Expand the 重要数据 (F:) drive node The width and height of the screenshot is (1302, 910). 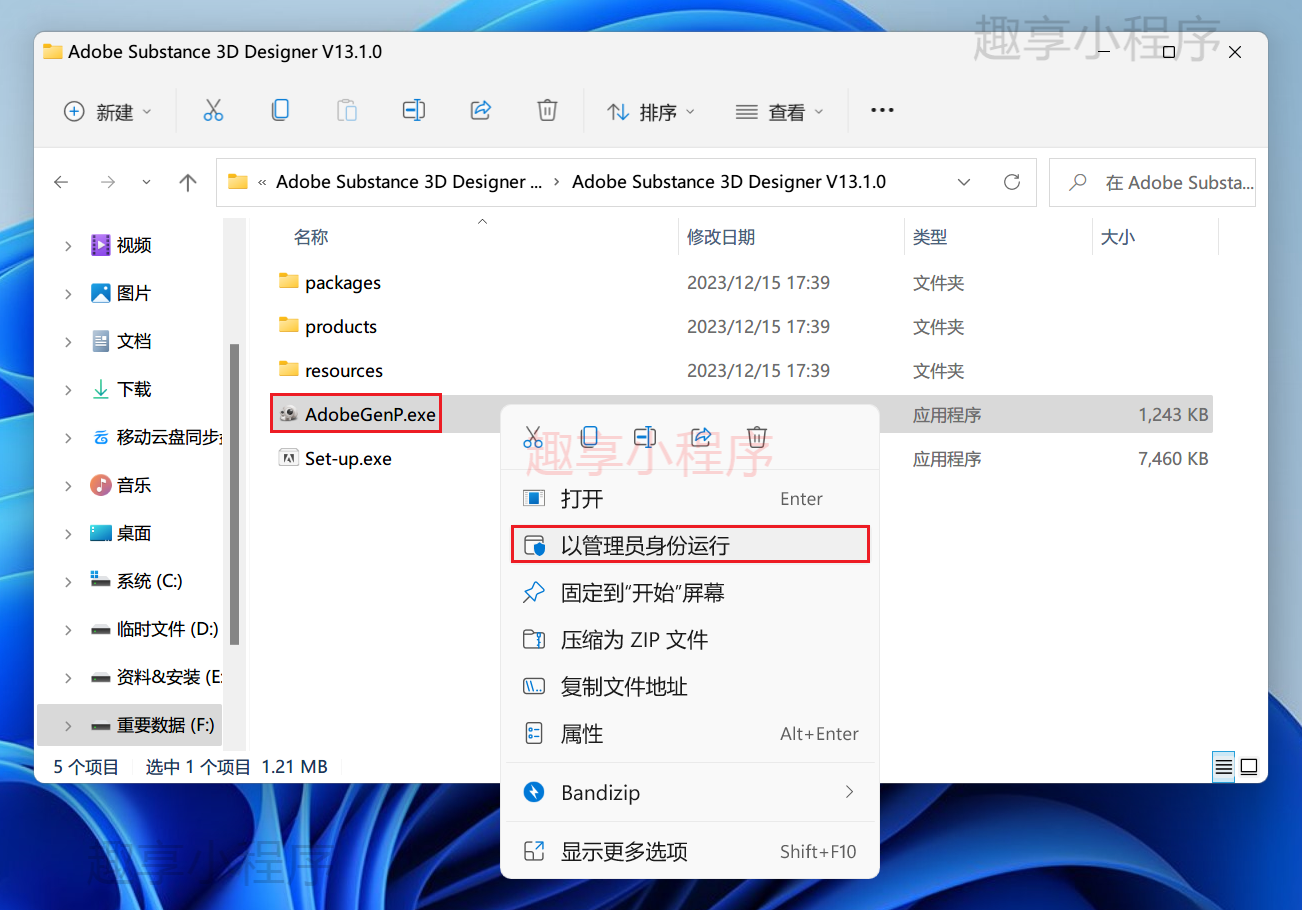(x=68, y=725)
